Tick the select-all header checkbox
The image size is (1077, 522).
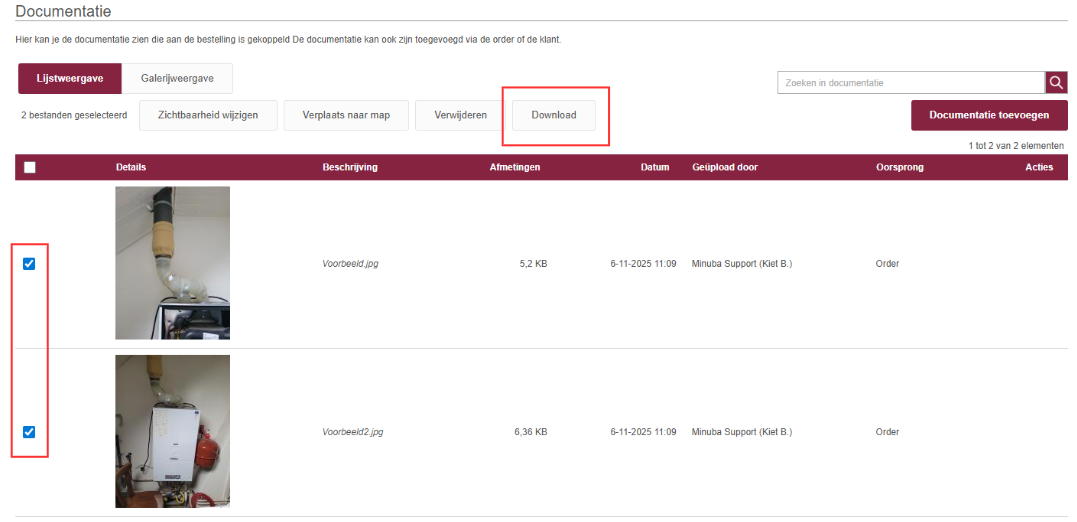coord(29,167)
